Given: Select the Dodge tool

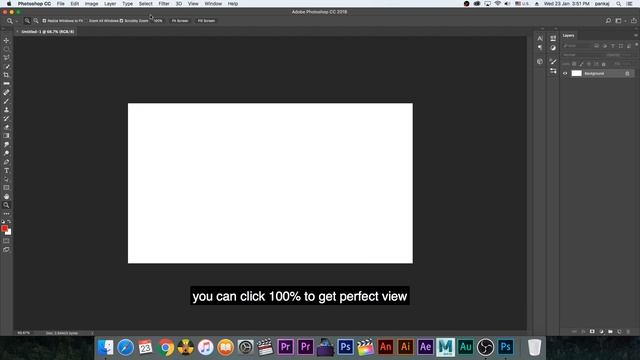Looking at the screenshot, I should coord(6,153).
